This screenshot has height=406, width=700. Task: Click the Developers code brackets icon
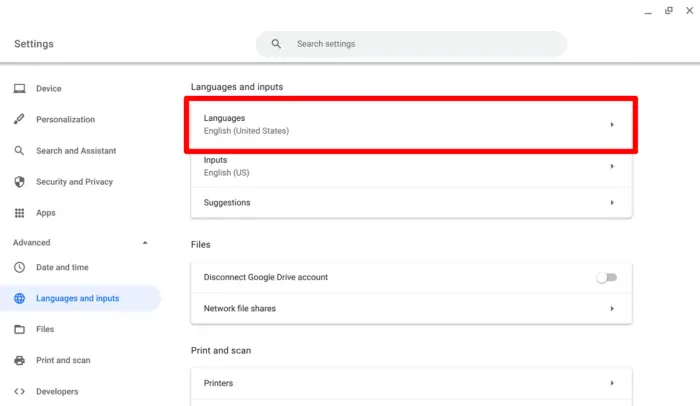pyautogui.click(x=19, y=391)
